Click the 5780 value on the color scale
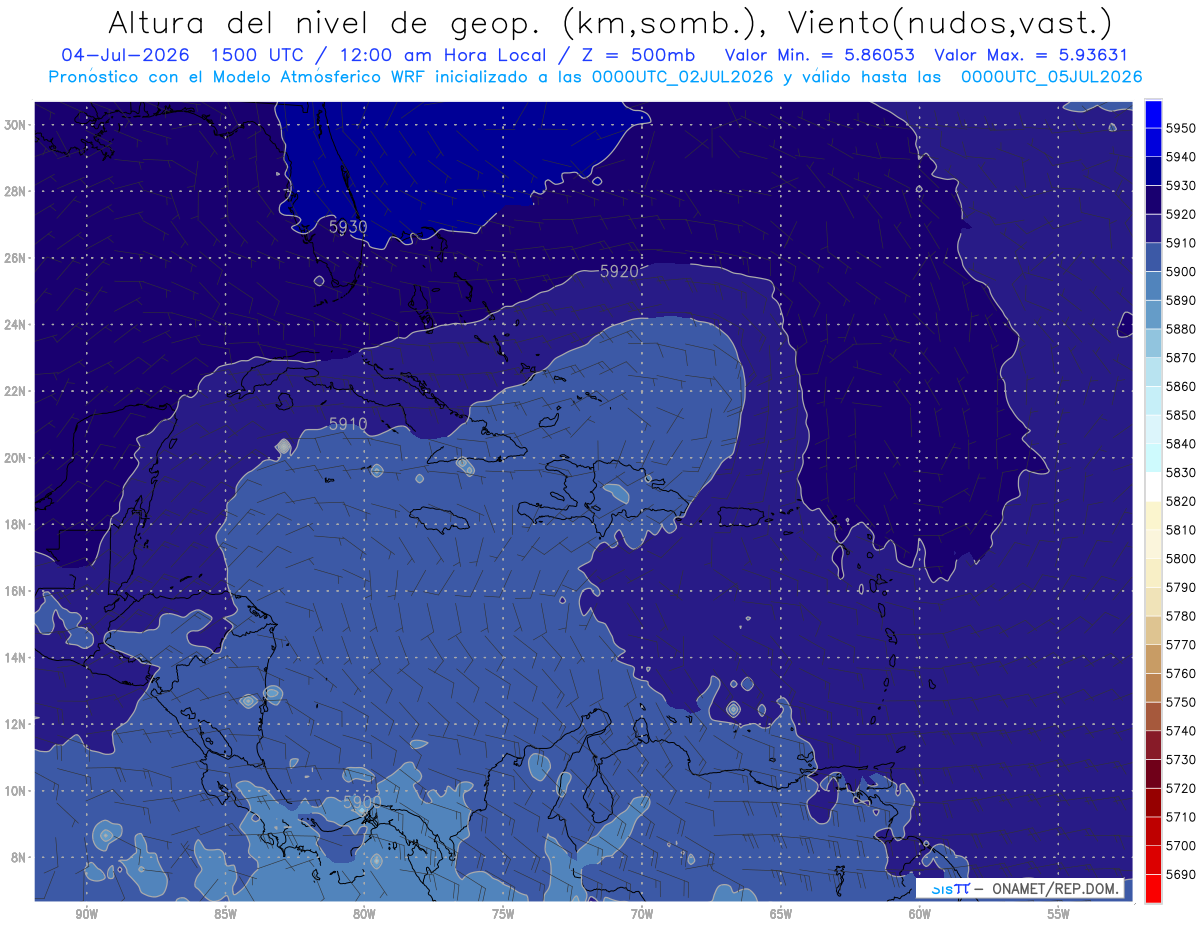The width and height of the screenshot is (1200, 927). [x=1181, y=616]
